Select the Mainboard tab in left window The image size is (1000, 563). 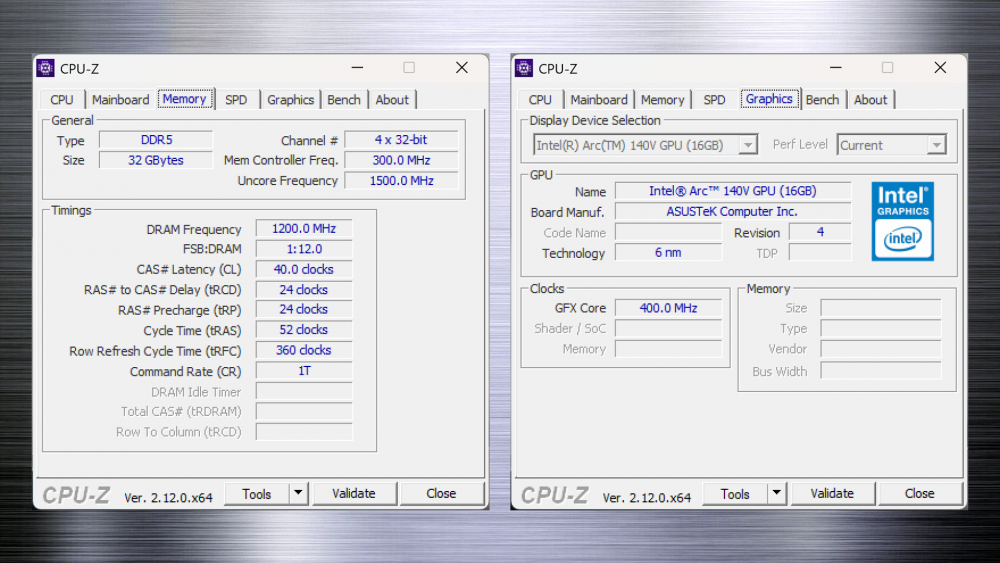click(x=120, y=99)
